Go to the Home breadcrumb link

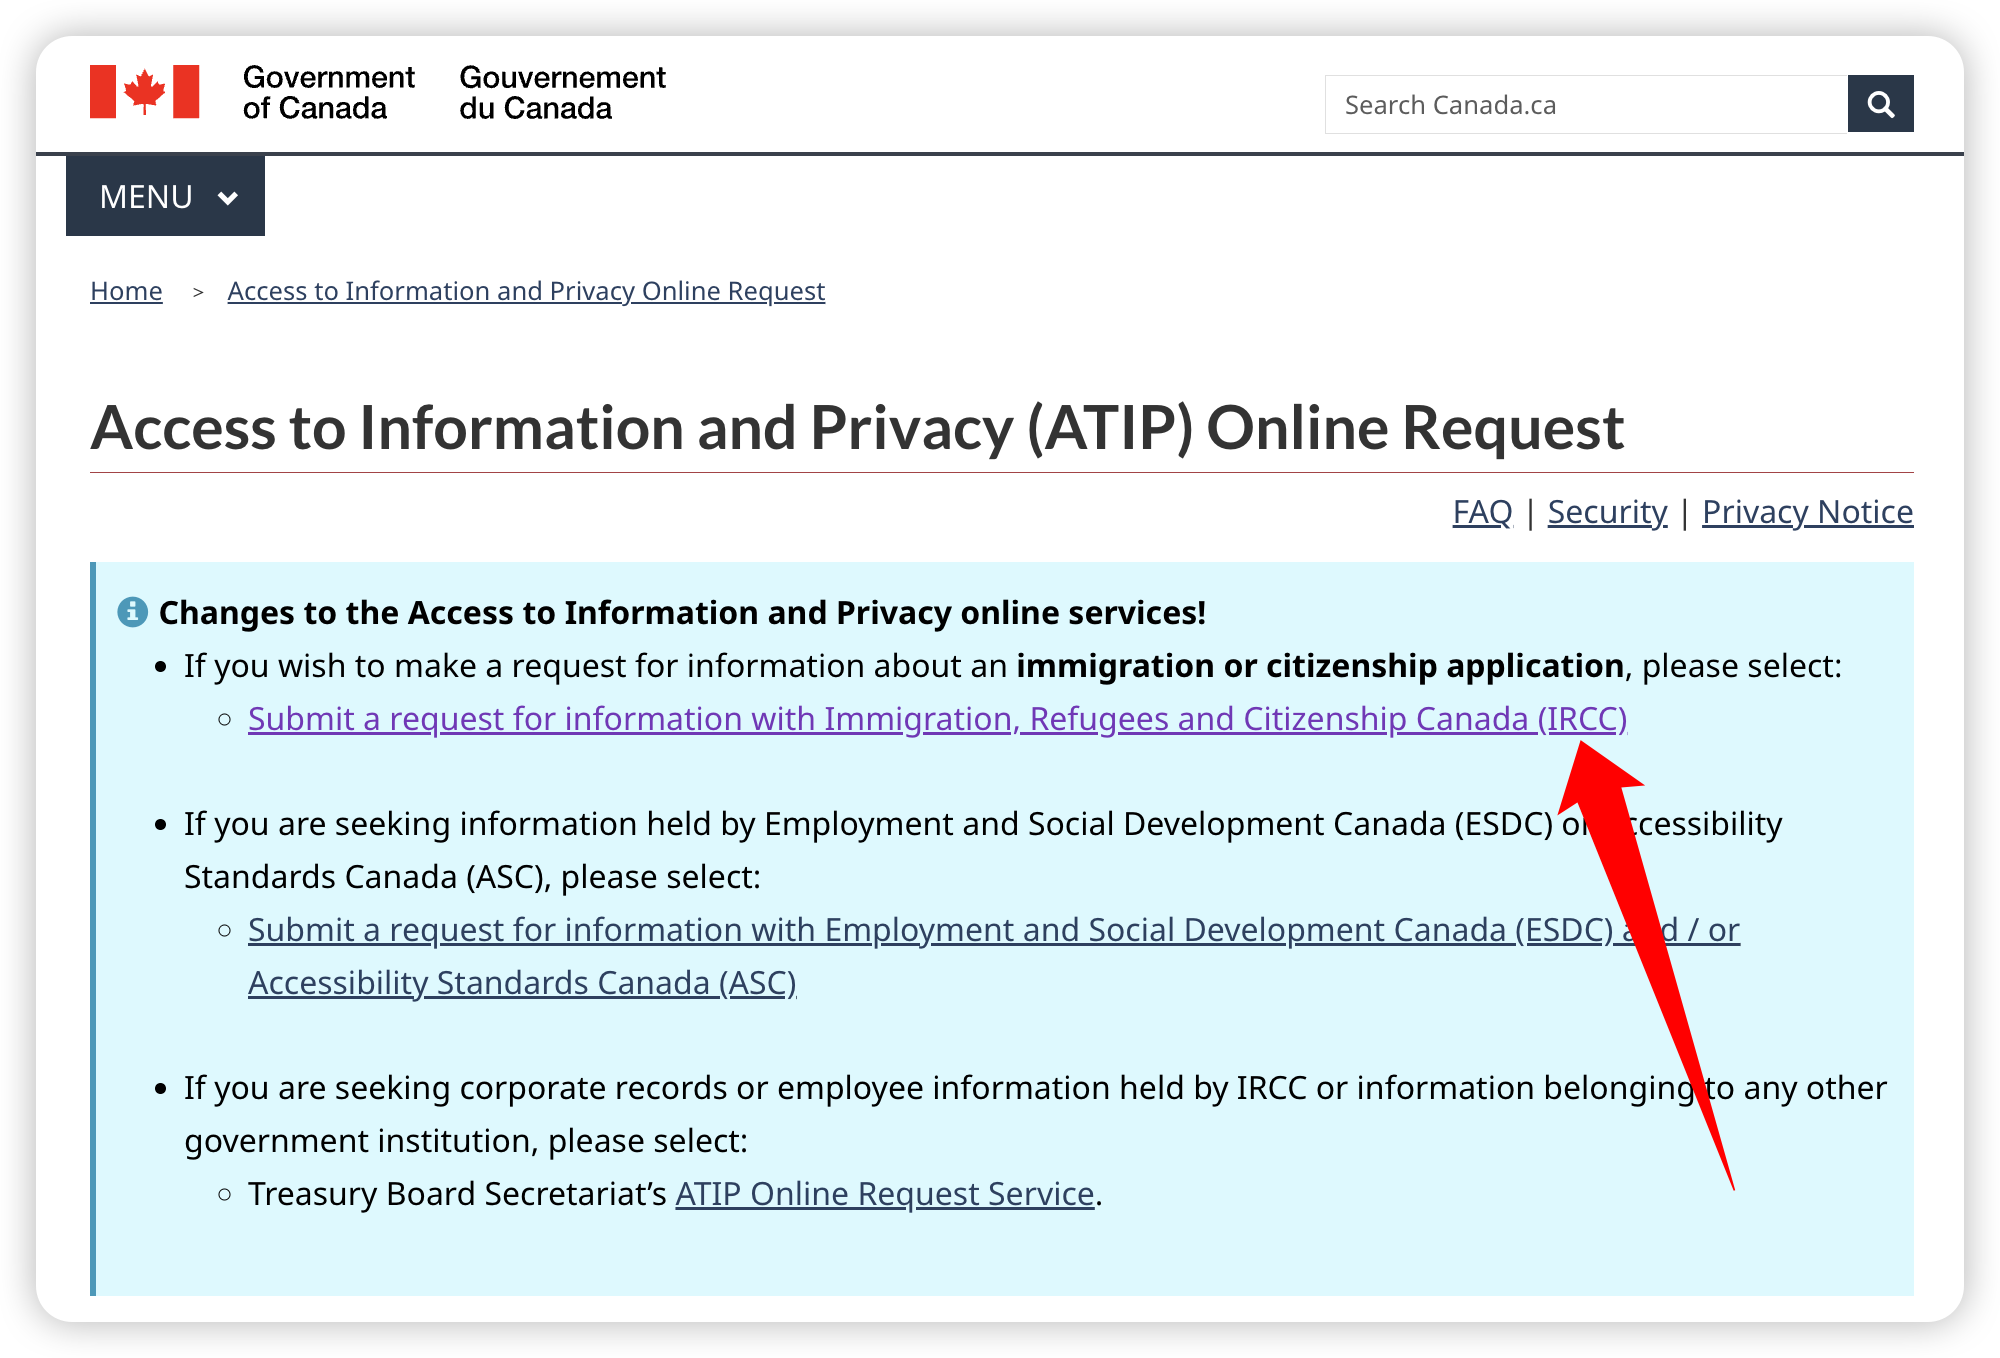pos(126,291)
